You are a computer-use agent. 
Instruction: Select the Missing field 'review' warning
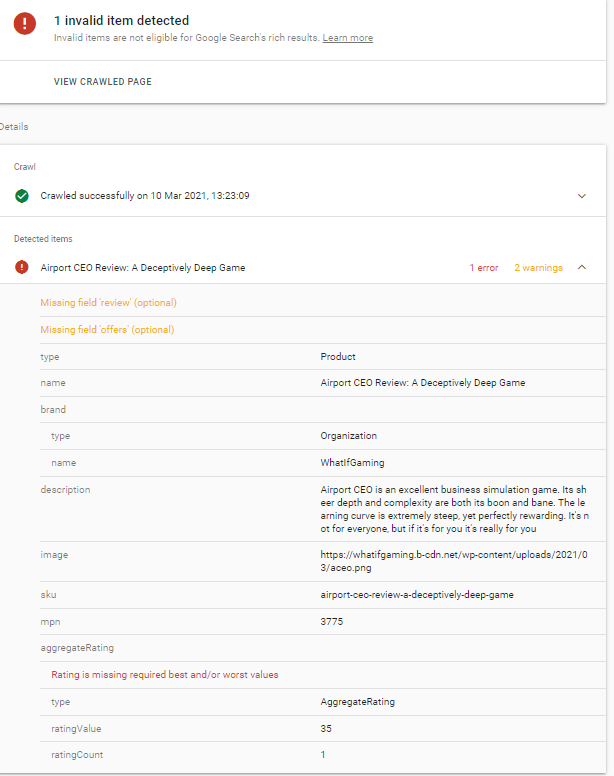tap(108, 302)
